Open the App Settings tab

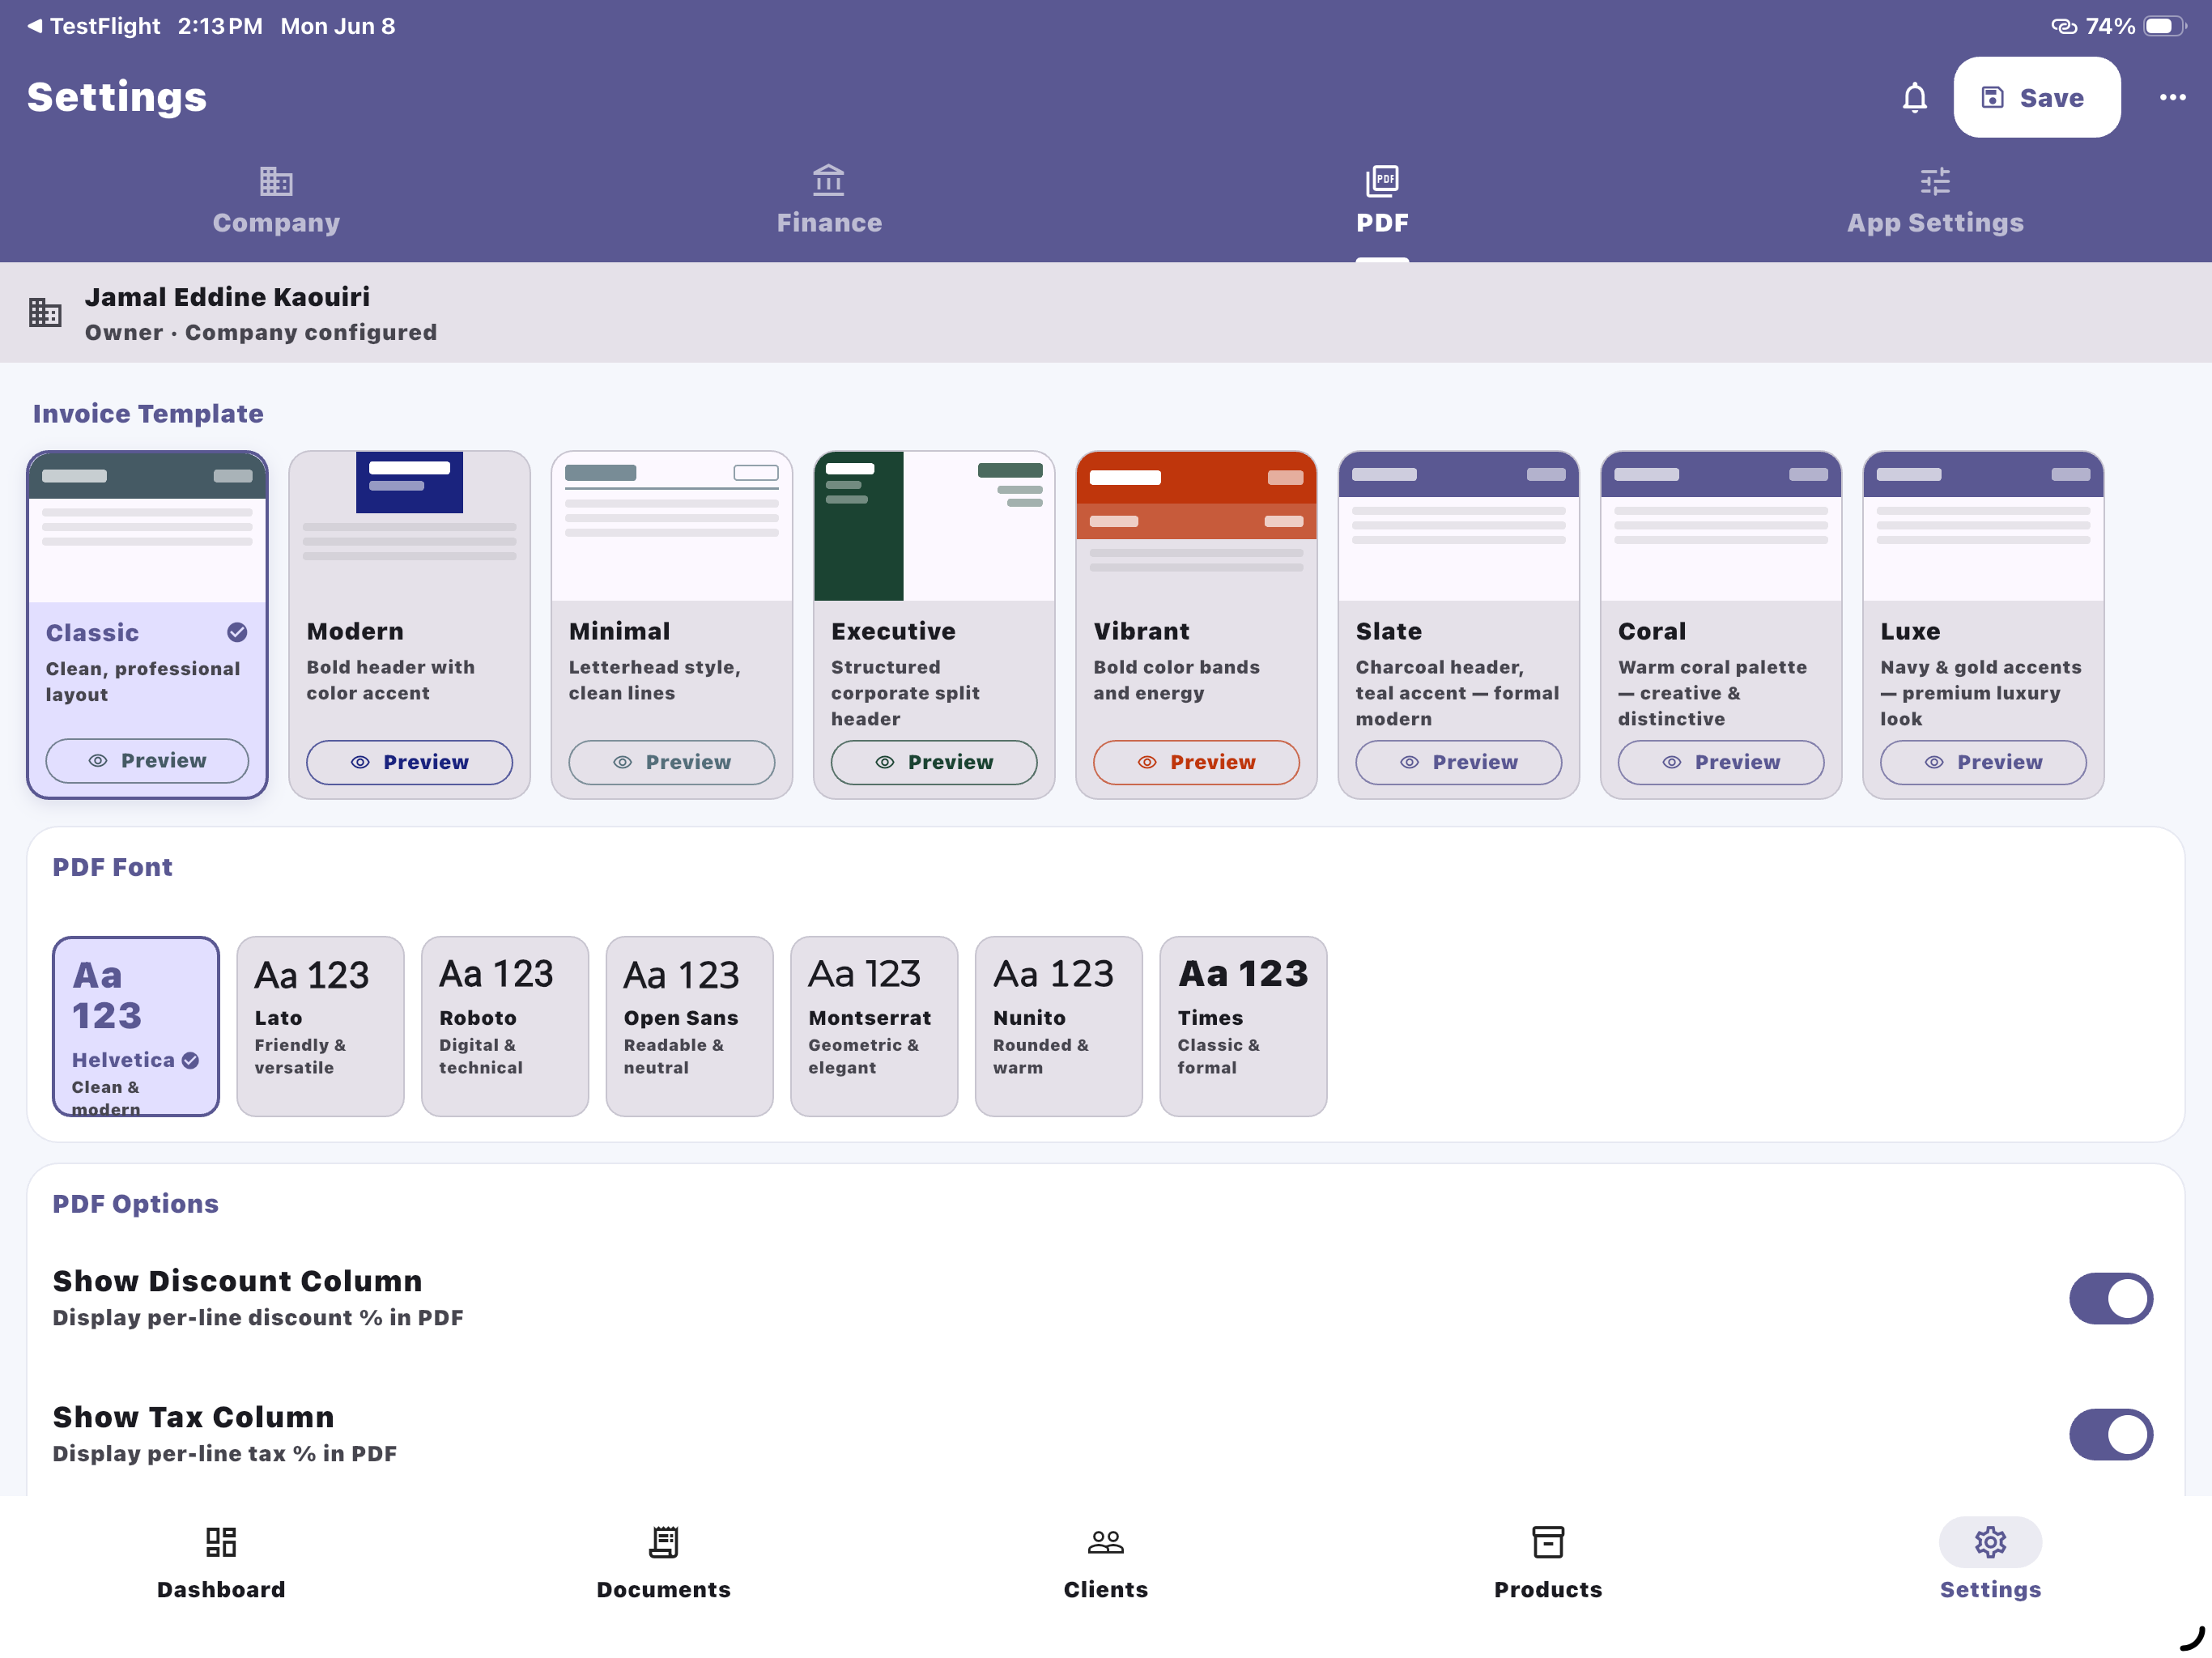[x=1934, y=201]
